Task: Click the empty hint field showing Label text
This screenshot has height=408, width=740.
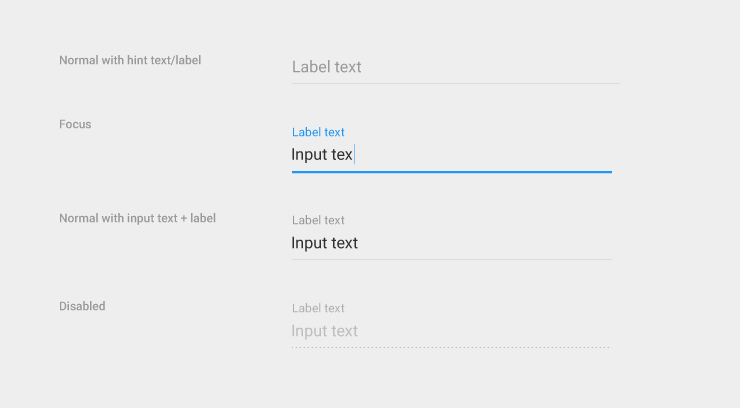Action: [455, 67]
